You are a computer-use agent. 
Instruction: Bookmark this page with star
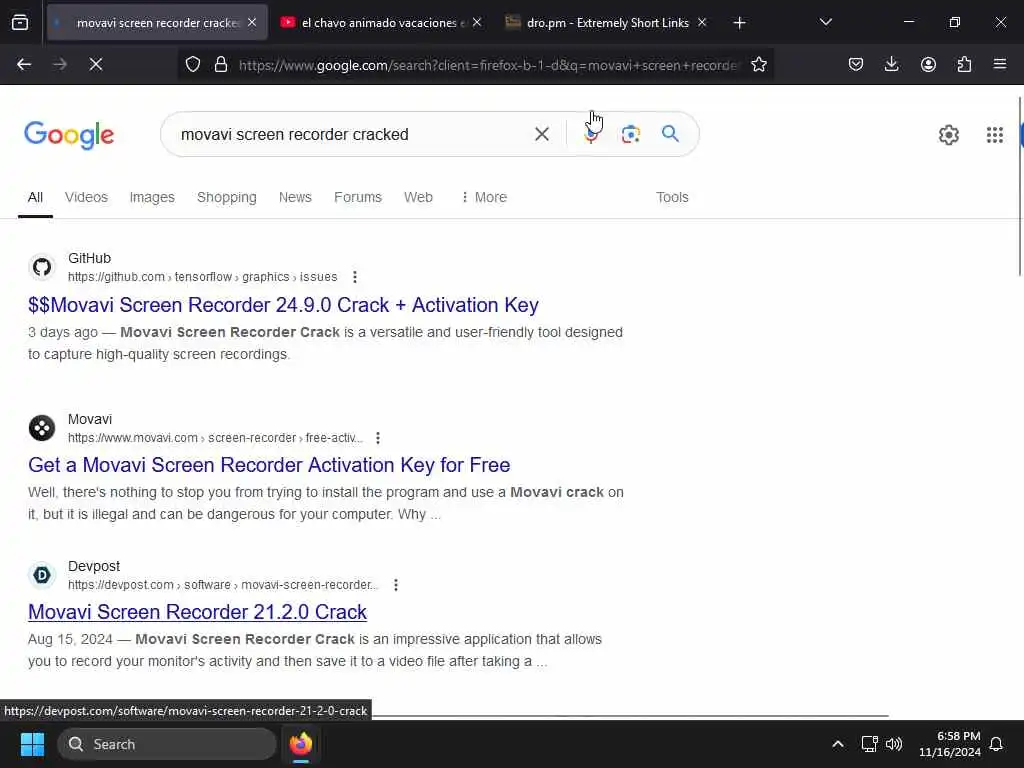[758, 65]
